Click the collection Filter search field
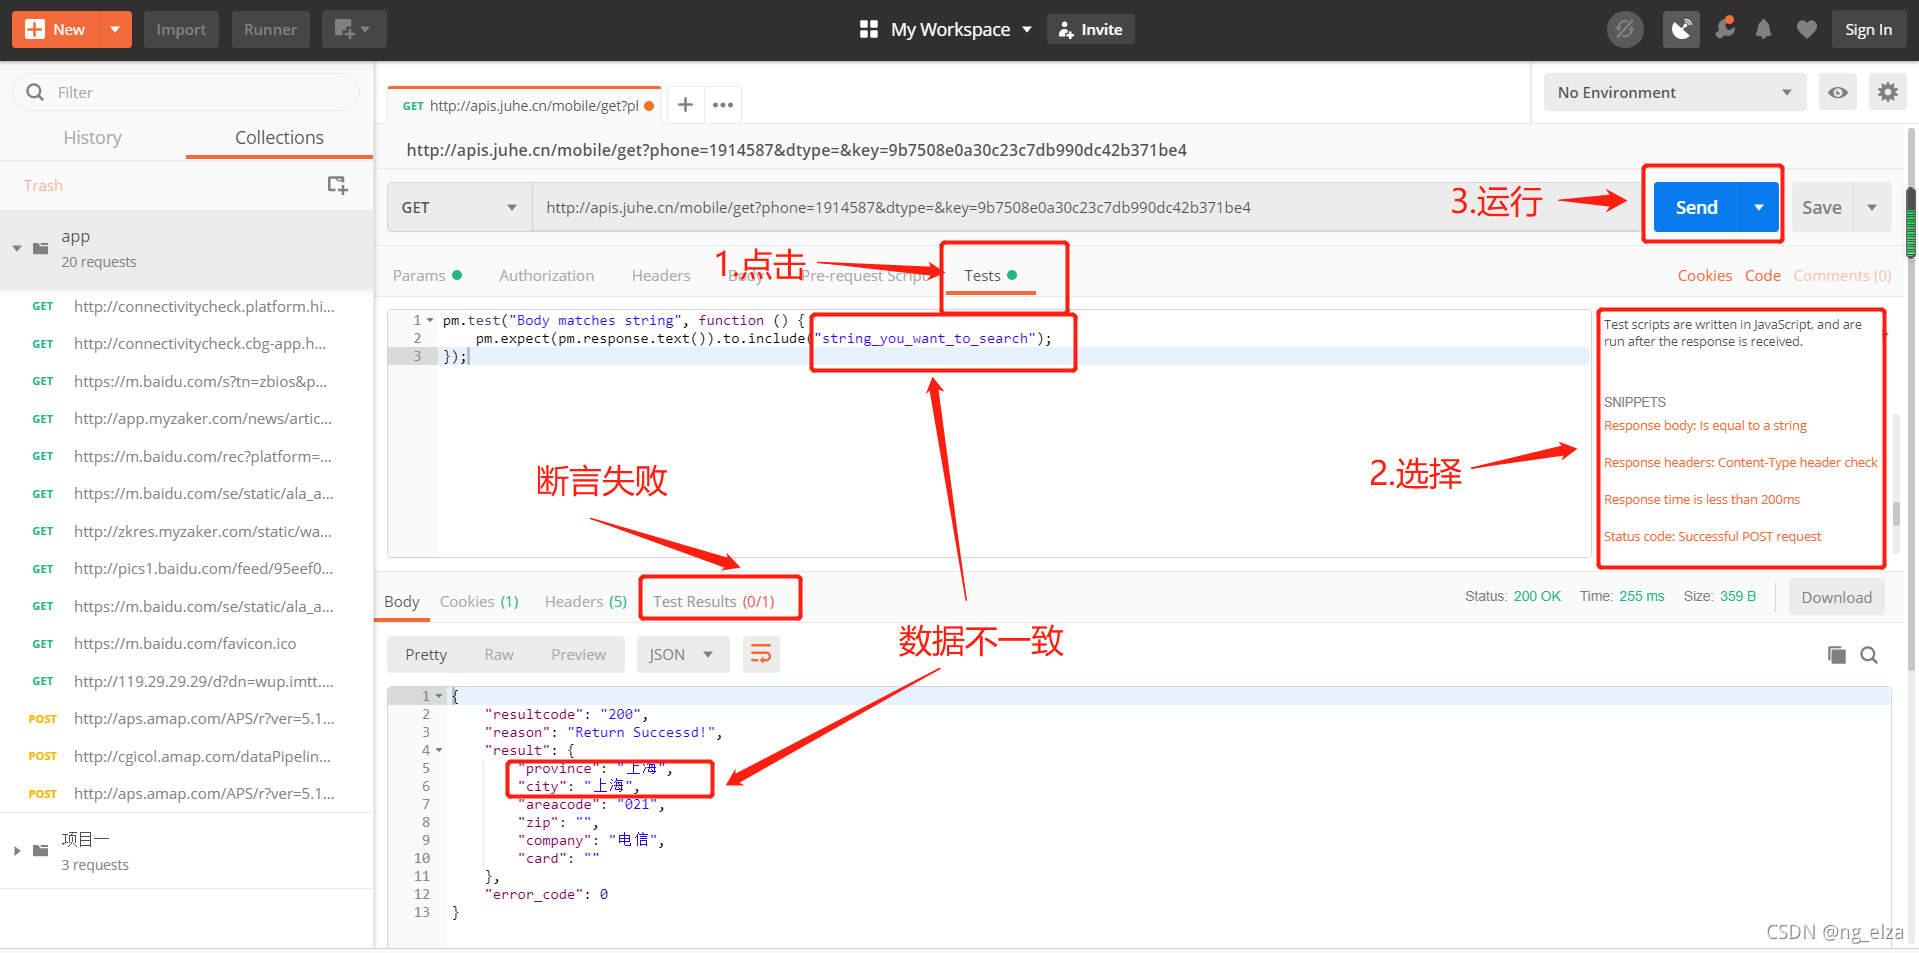The height and width of the screenshot is (953, 1919). (186, 92)
